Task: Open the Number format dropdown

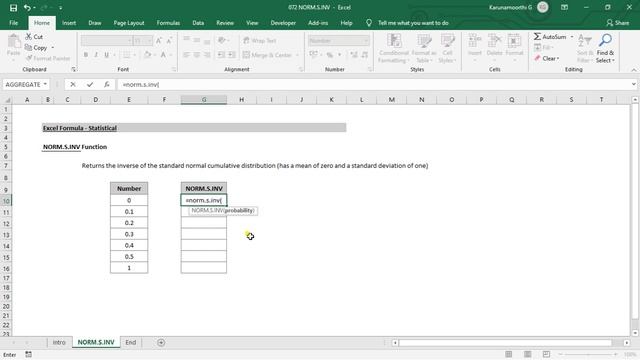Action: (365, 41)
